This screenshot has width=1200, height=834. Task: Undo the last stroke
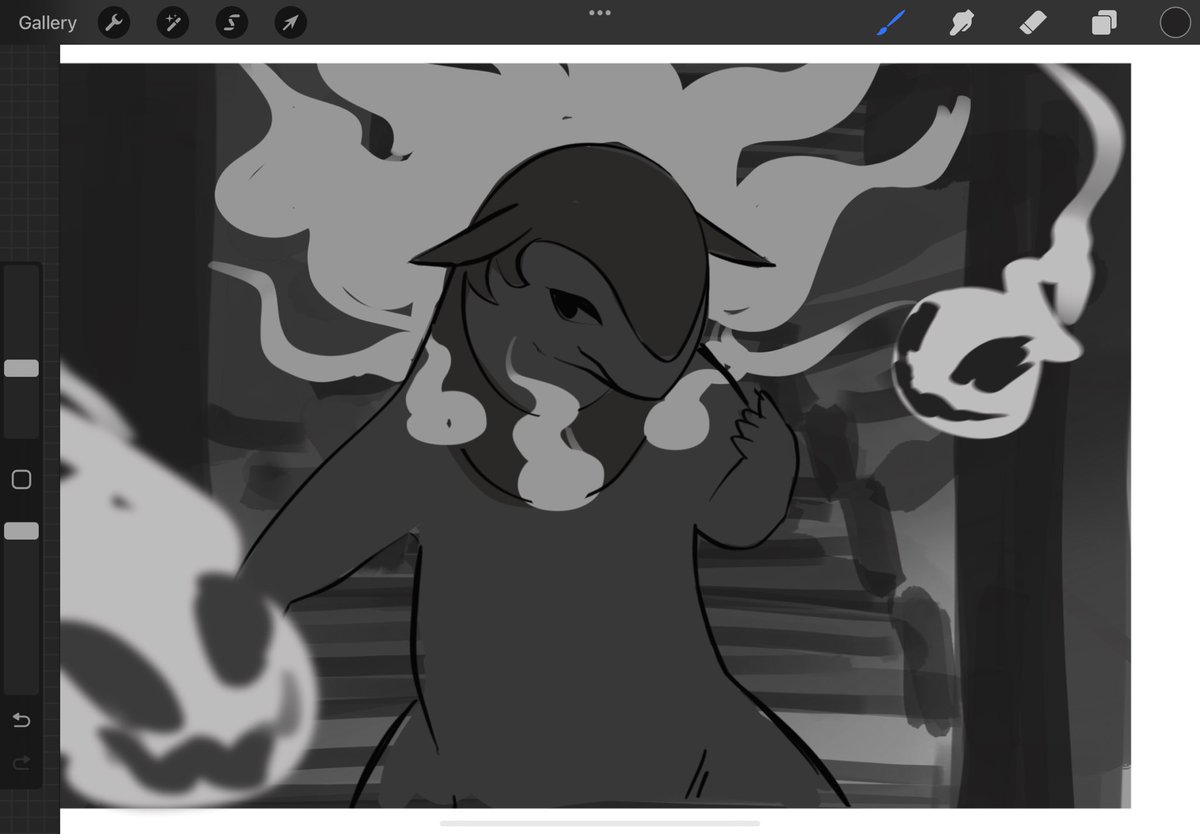point(21,720)
